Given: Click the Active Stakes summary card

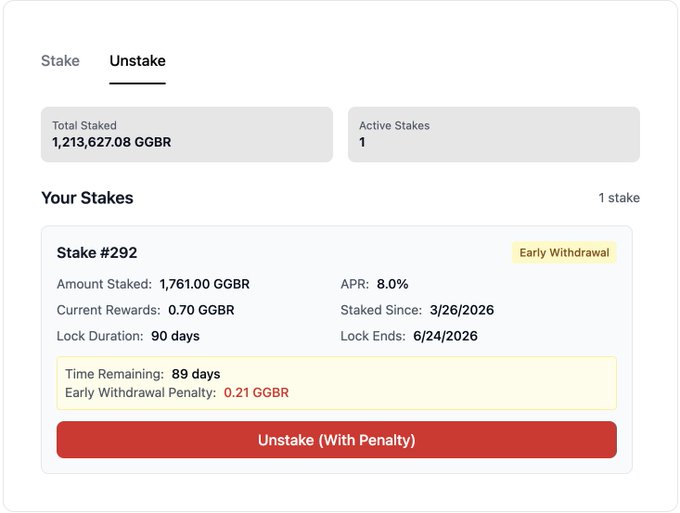Looking at the screenshot, I should tap(493, 134).
